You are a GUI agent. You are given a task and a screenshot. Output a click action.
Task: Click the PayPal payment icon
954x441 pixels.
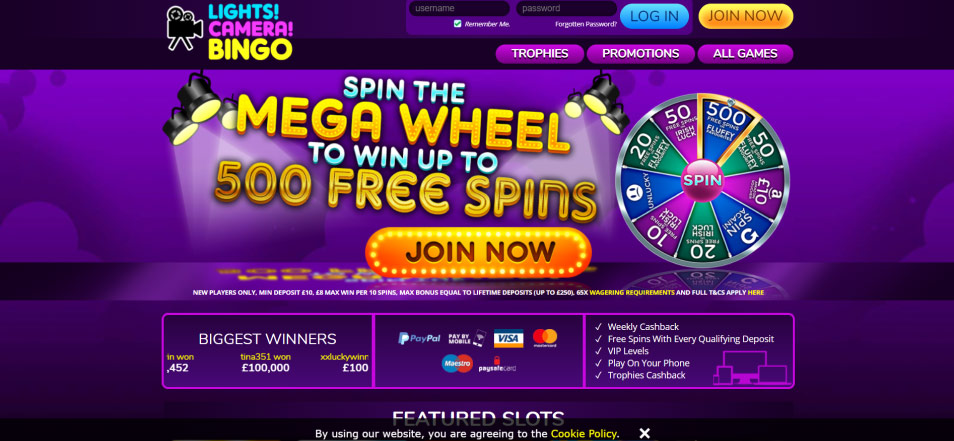419,338
